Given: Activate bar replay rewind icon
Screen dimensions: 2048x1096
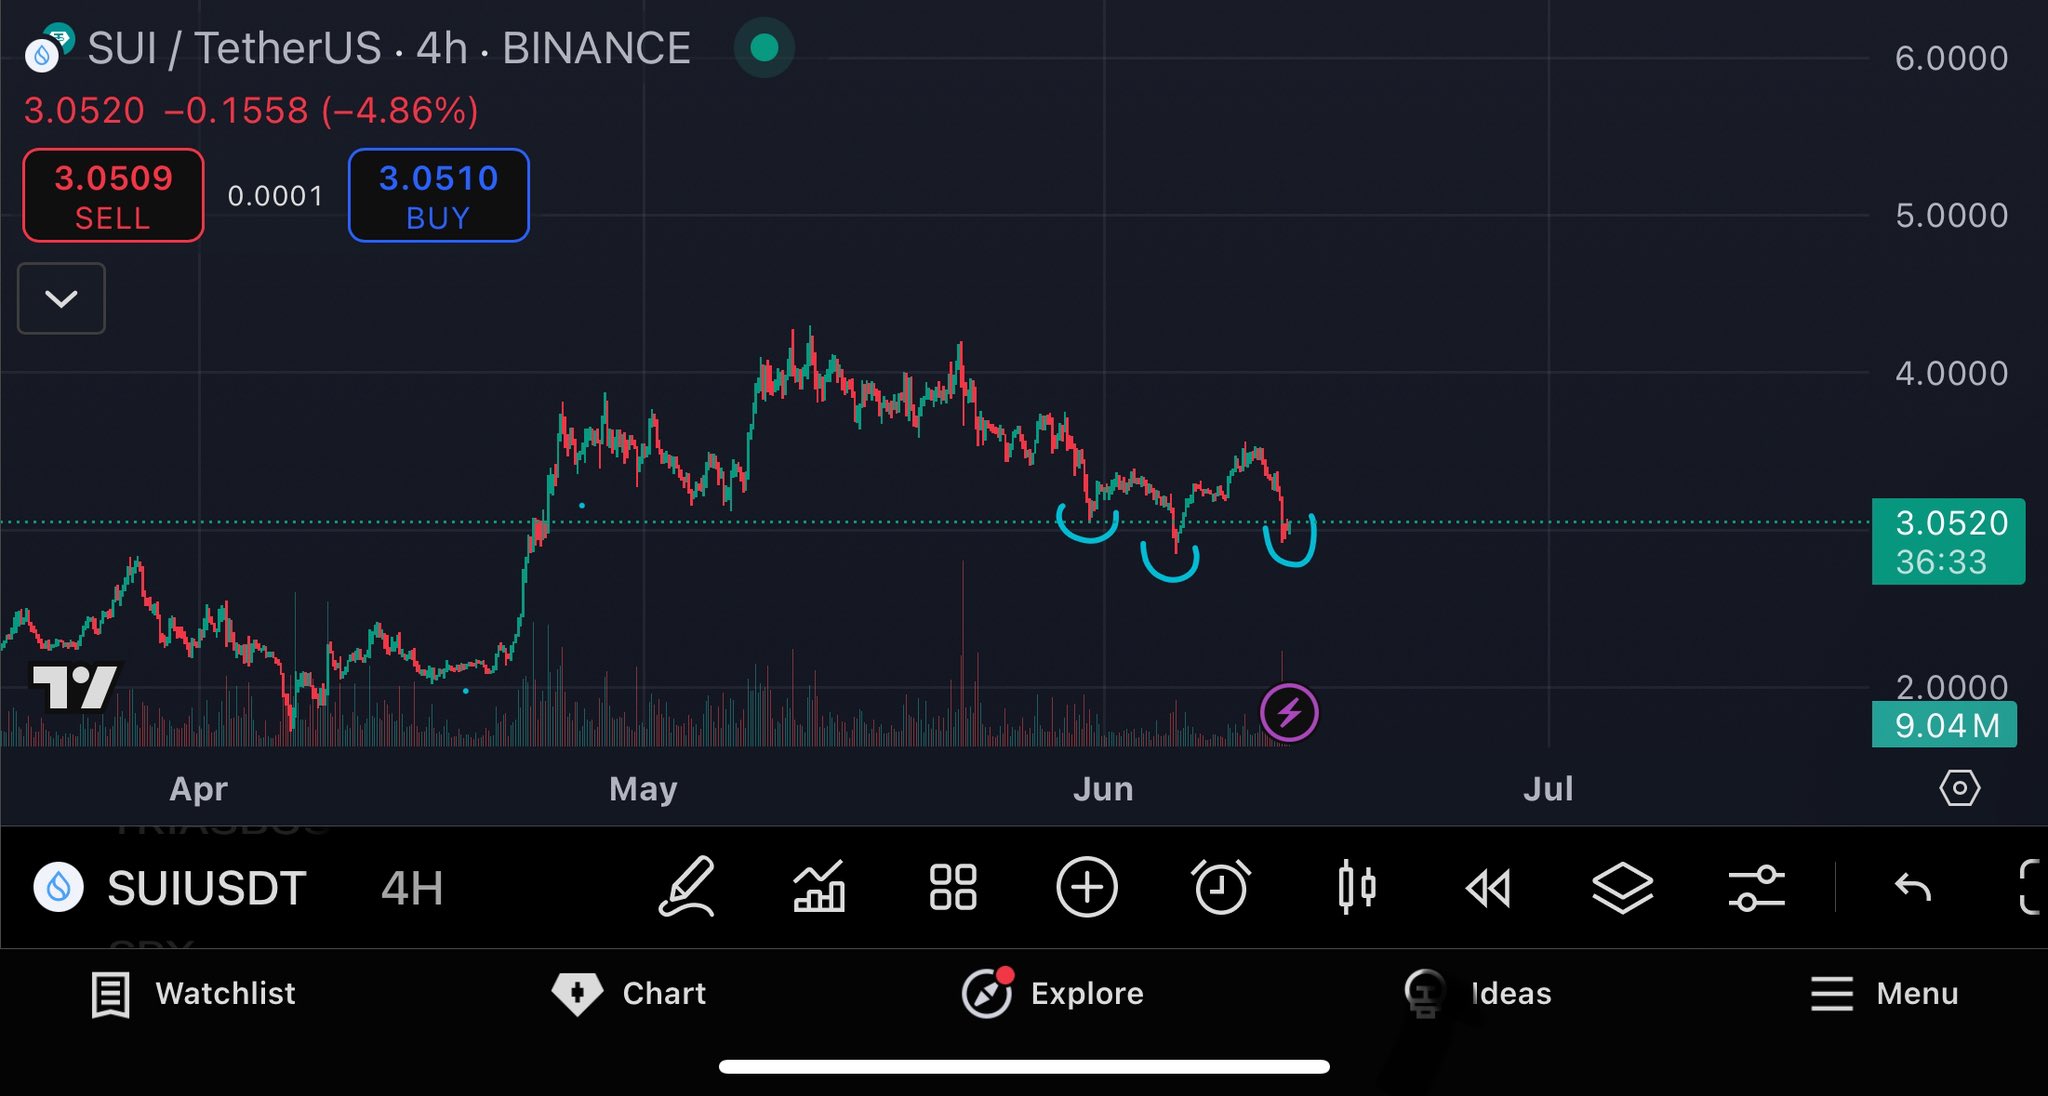Looking at the screenshot, I should tap(1488, 887).
